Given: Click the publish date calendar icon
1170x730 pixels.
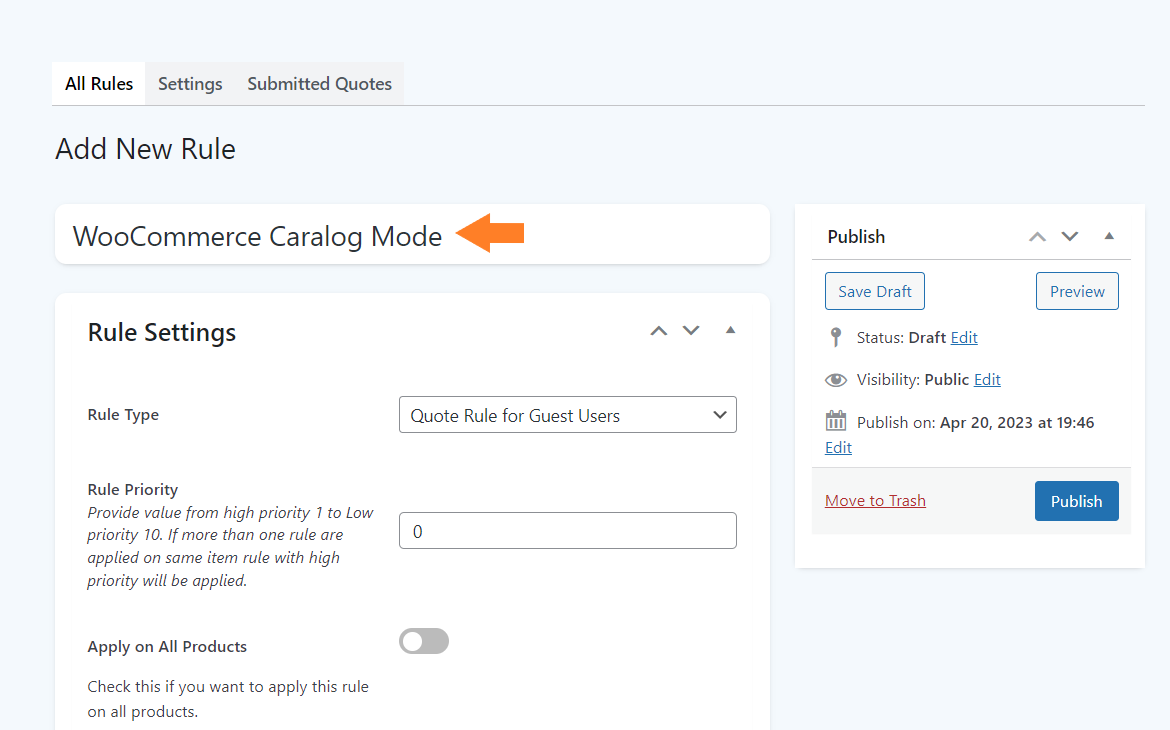Looking at the screenshot, I should coord(836,421).
